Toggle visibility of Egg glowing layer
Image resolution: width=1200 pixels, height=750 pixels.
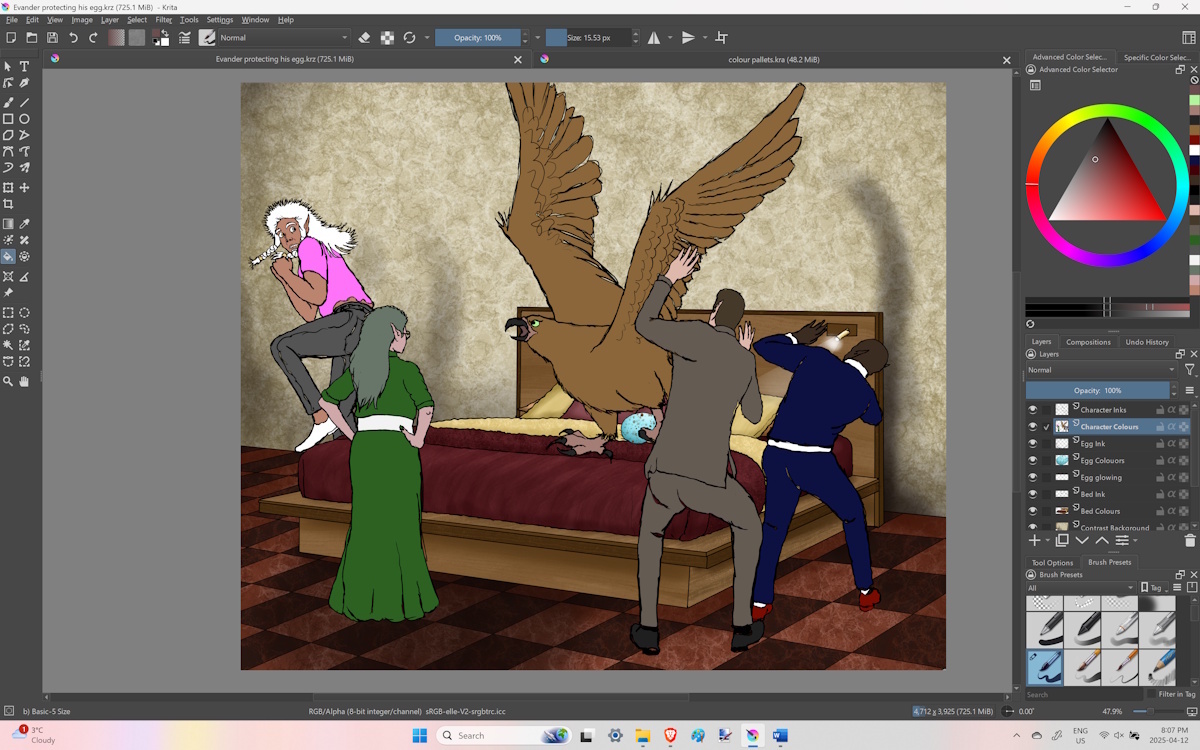(x=1033, y=477)
